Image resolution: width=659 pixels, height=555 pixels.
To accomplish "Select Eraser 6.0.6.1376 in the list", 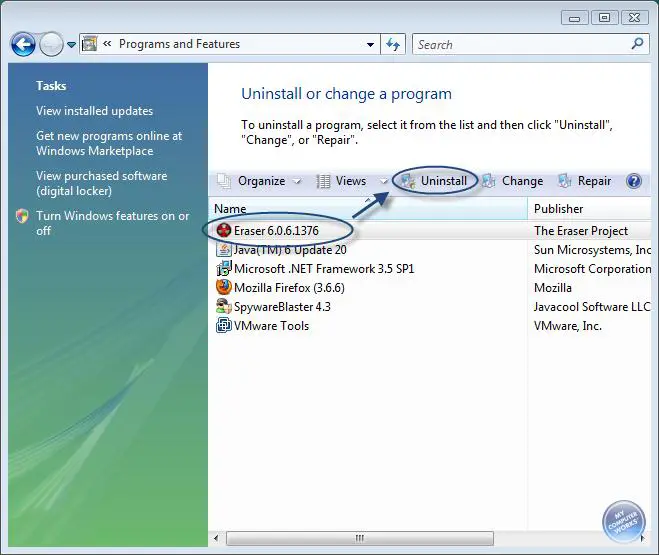I will (x=276, y=231).
